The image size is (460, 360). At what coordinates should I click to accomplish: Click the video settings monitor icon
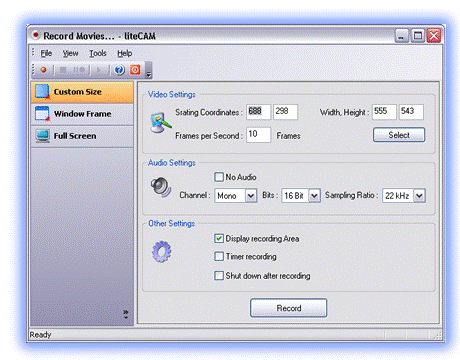point(161,123)
